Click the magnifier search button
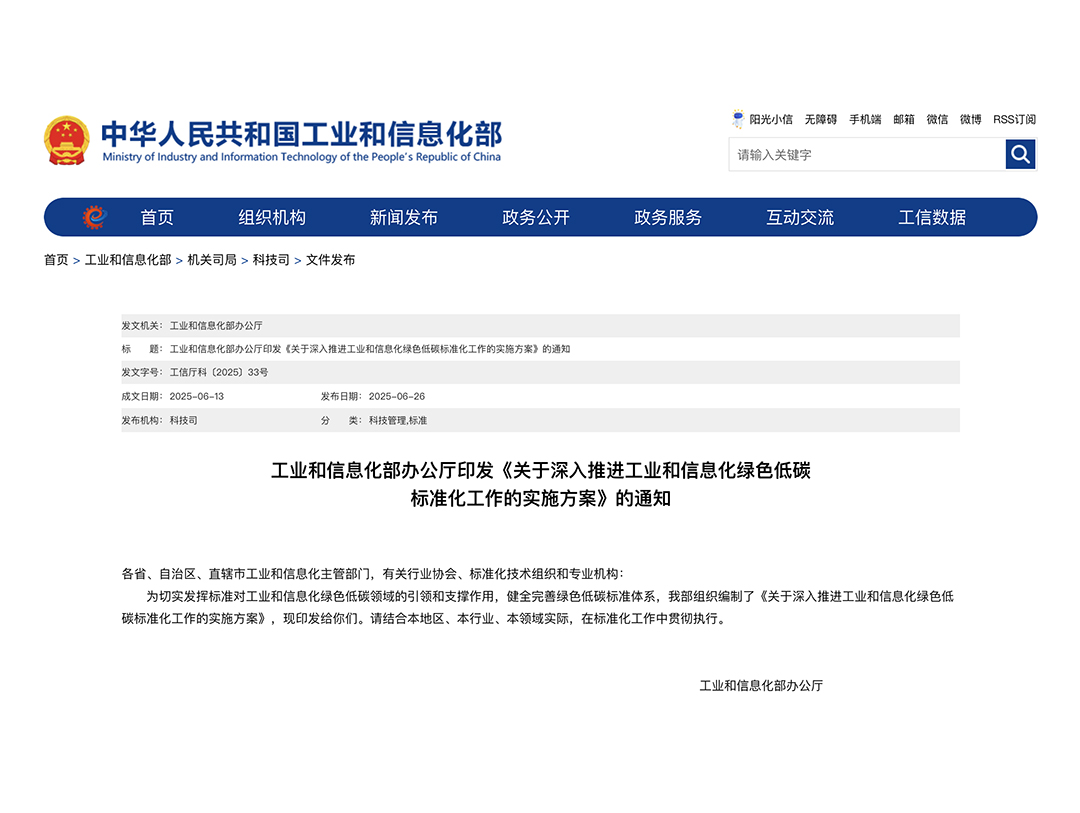 pos(1020,154)
